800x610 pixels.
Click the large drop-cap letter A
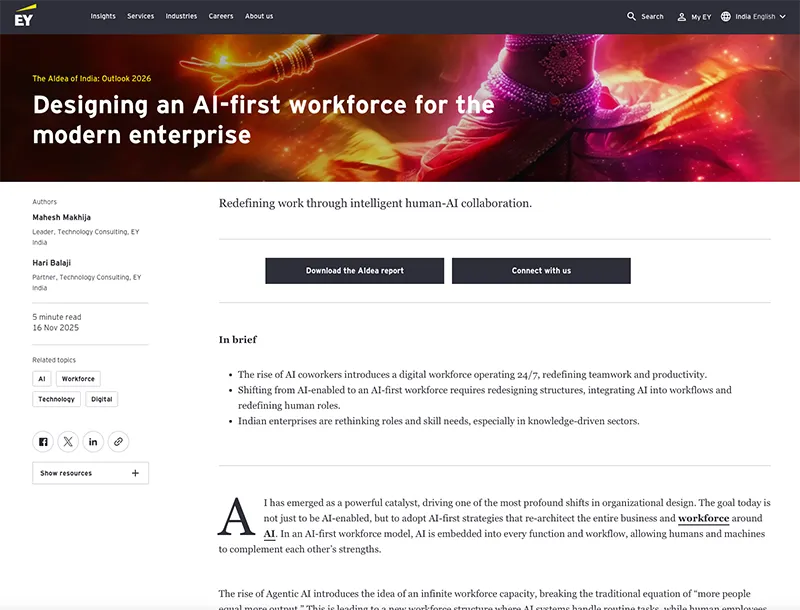pos(236,517)
